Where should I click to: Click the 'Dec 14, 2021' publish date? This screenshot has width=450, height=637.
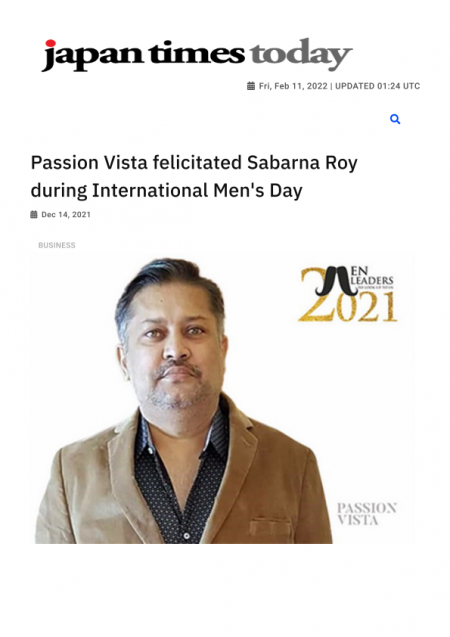click(x=66, y=214)
